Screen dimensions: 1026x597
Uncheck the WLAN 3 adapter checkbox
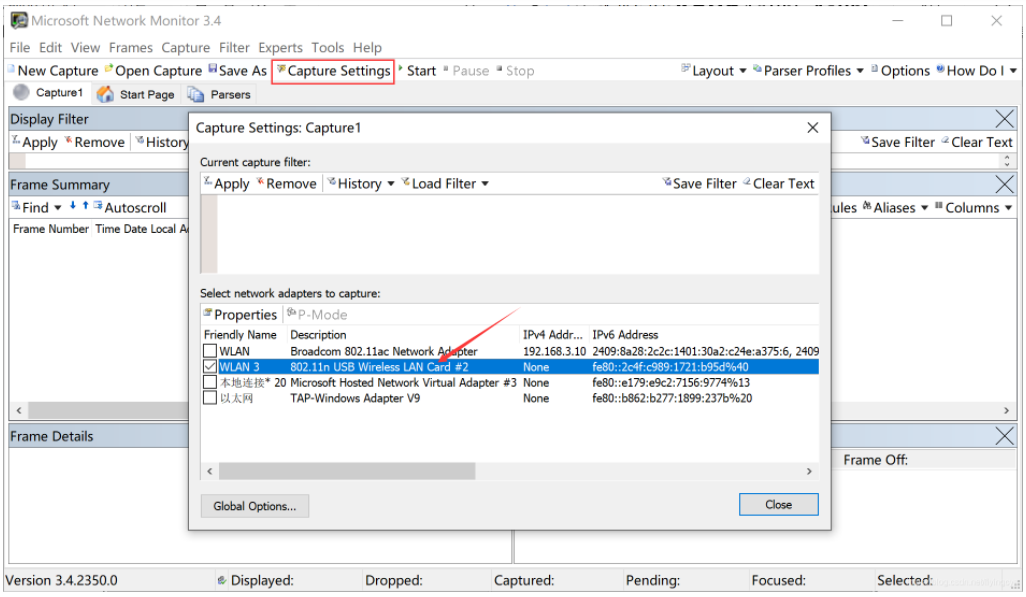point(210,367)
